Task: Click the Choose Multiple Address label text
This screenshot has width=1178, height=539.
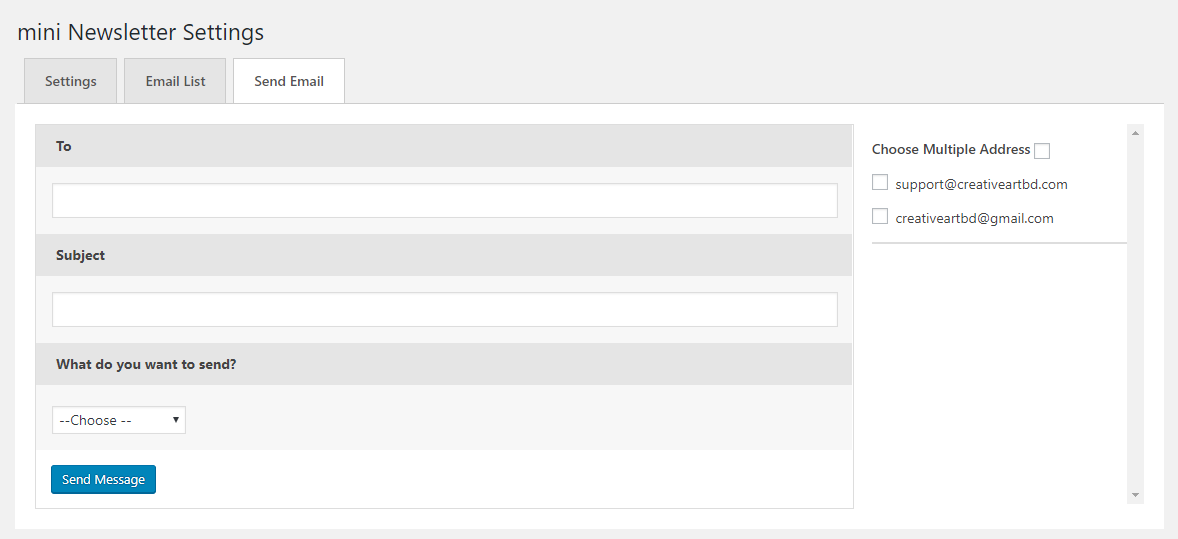Action: pyautogui.click(x=950, y=150)
